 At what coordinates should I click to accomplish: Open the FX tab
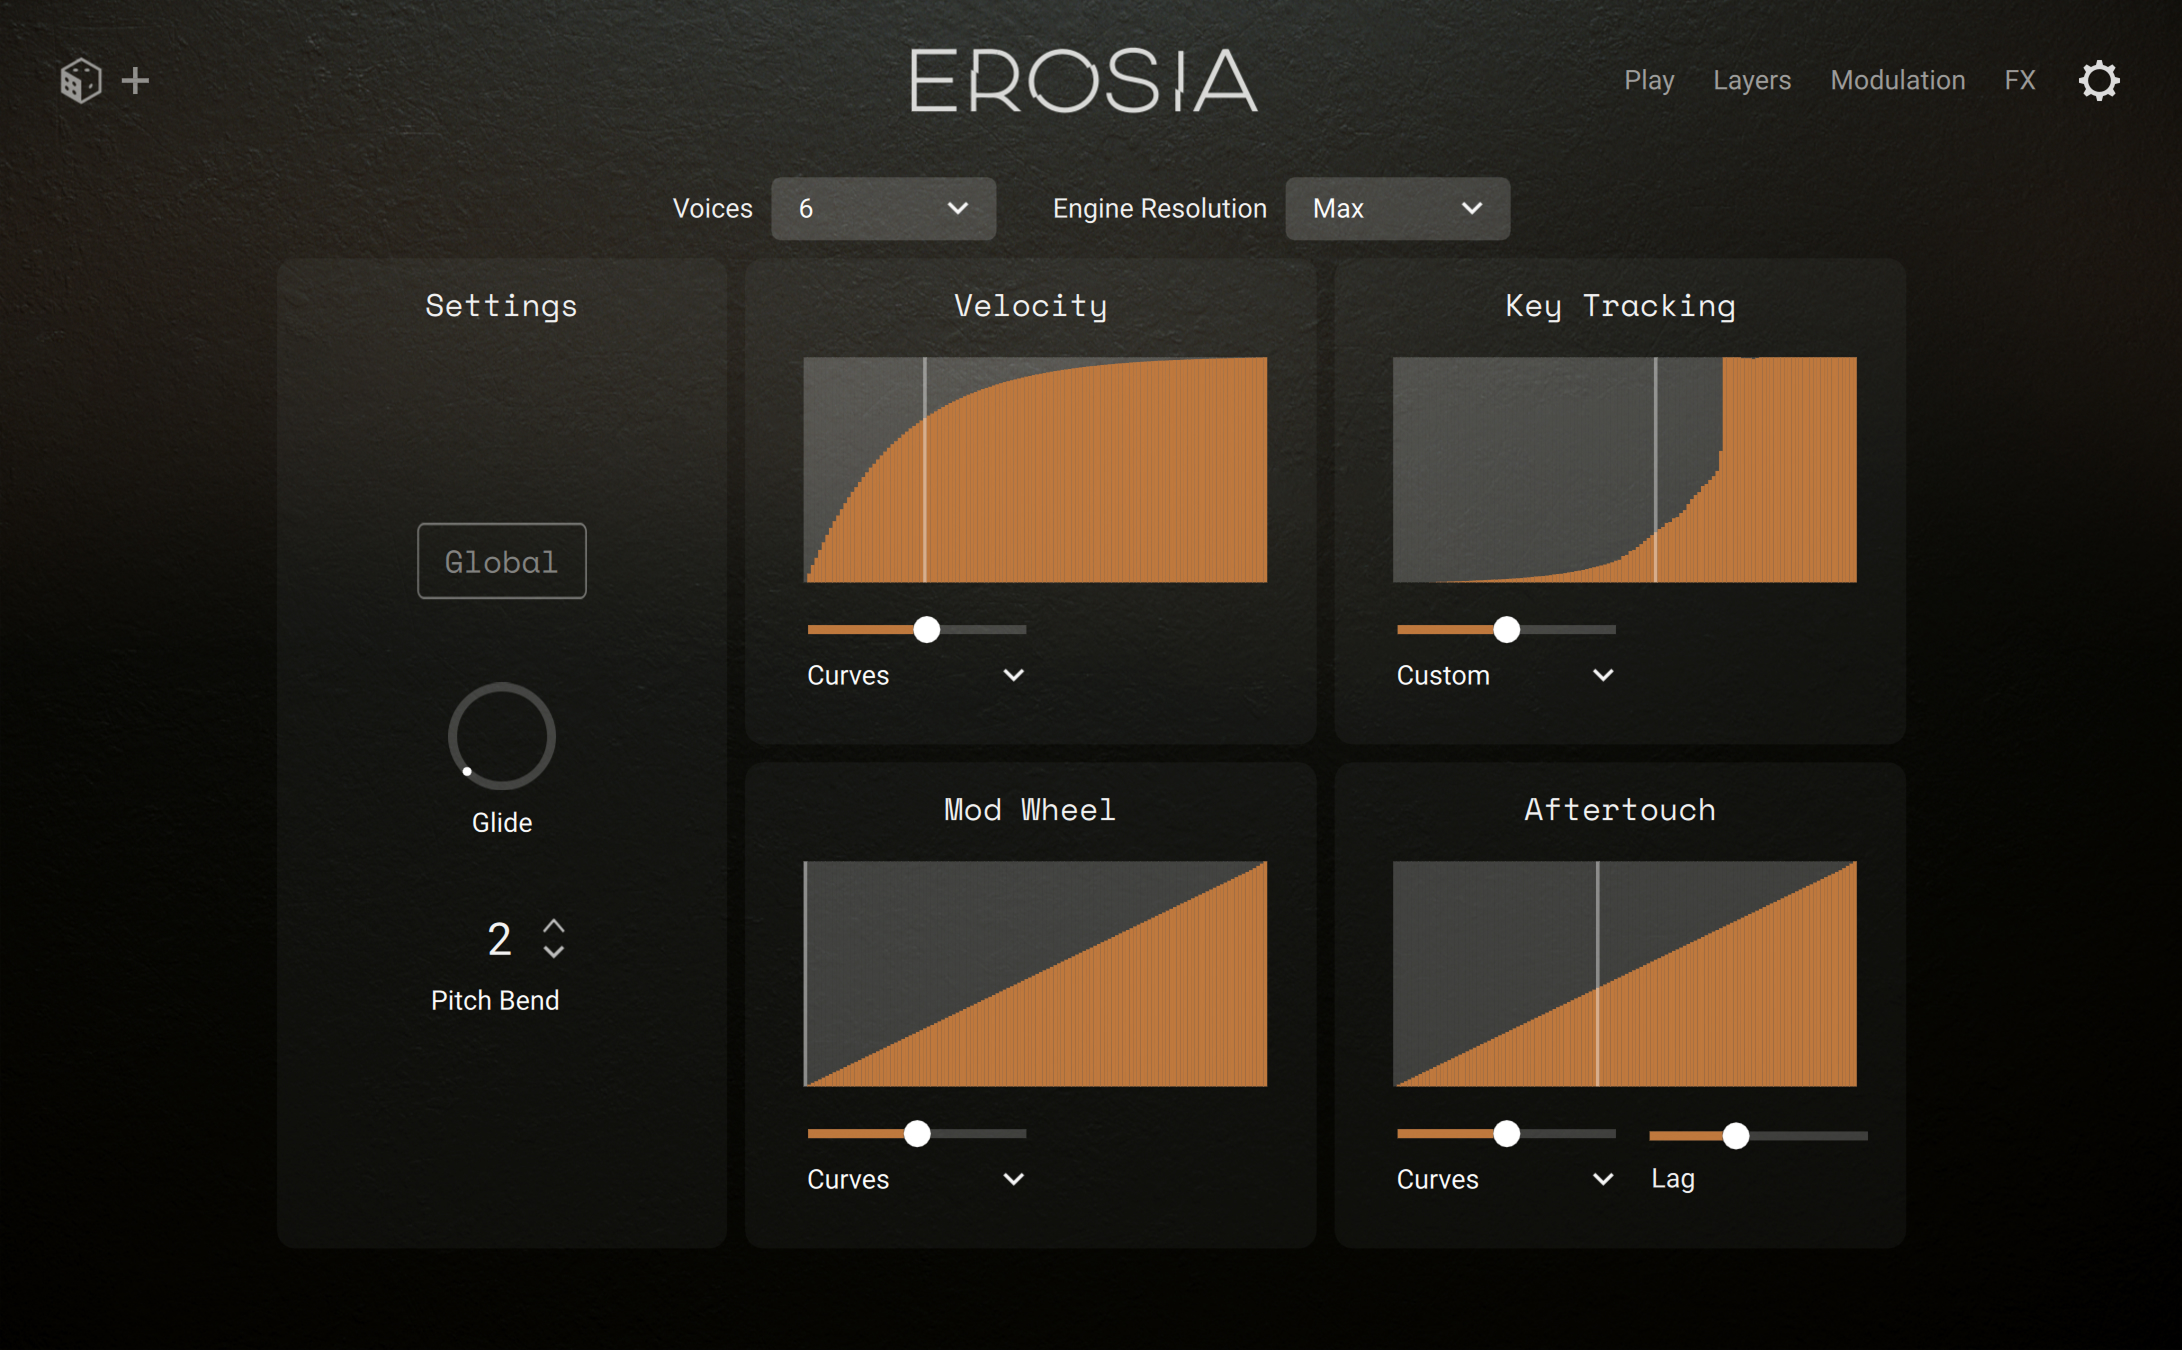tap(2019, 80)
